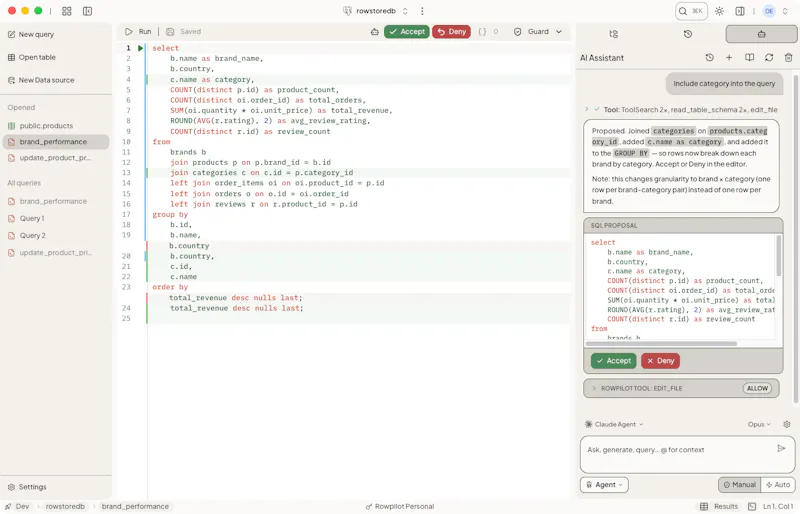
Task: Open the Claude Agent selector
Action: 614,424
